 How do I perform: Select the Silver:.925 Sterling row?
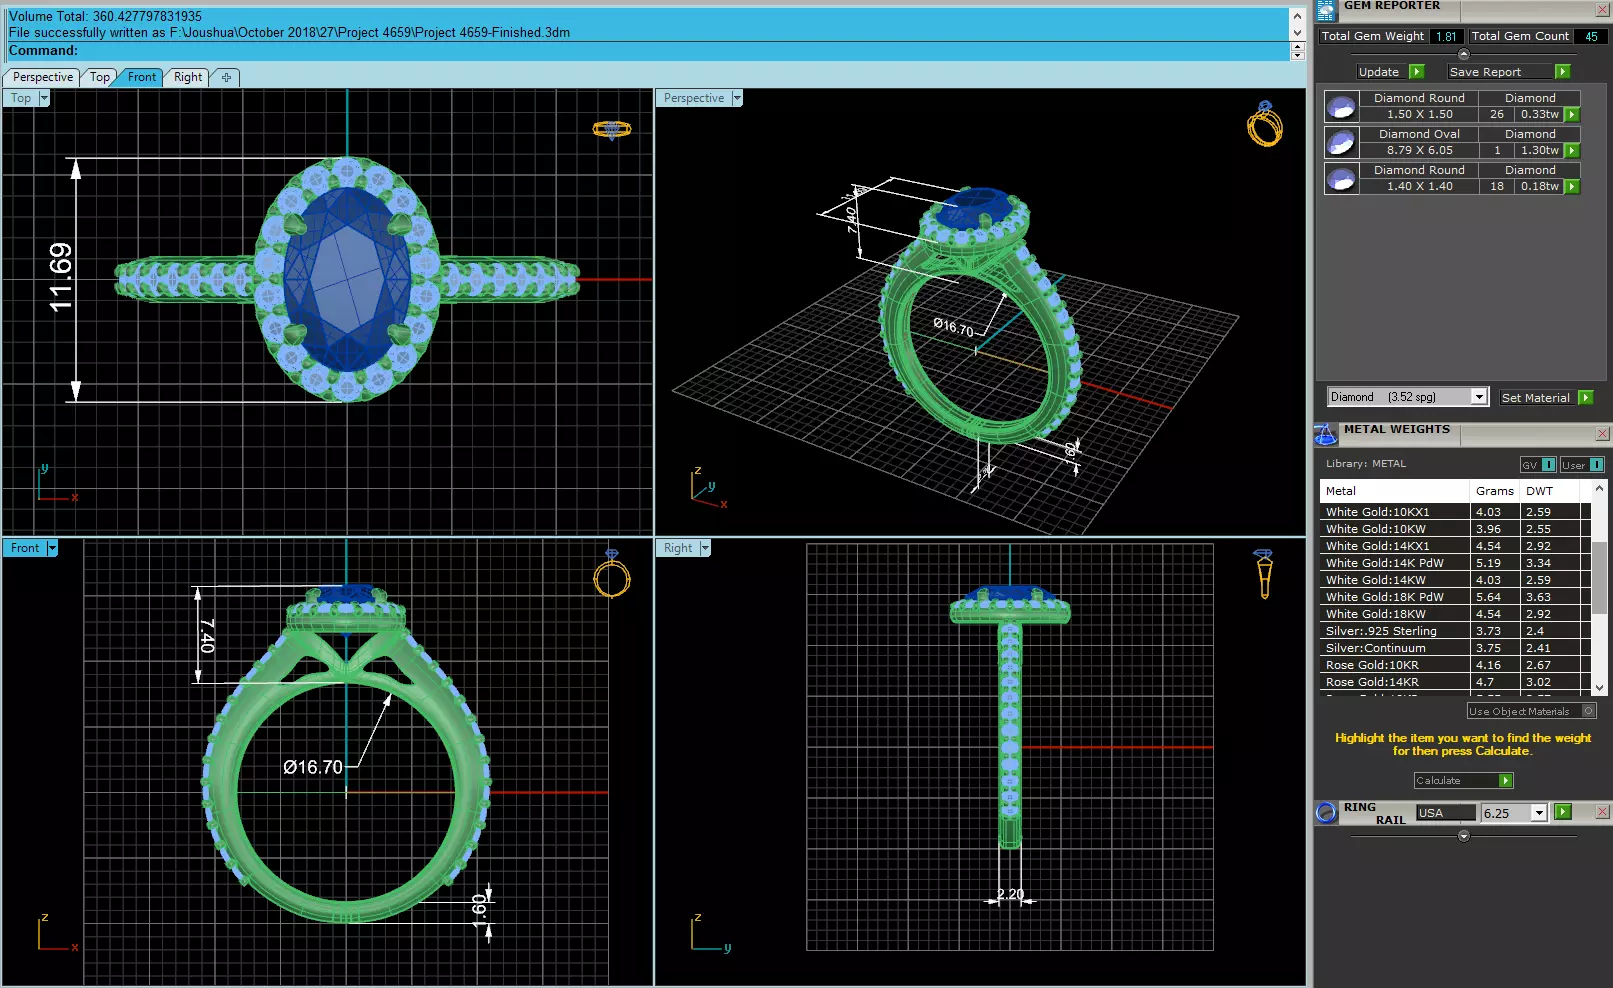(1455, 631)
